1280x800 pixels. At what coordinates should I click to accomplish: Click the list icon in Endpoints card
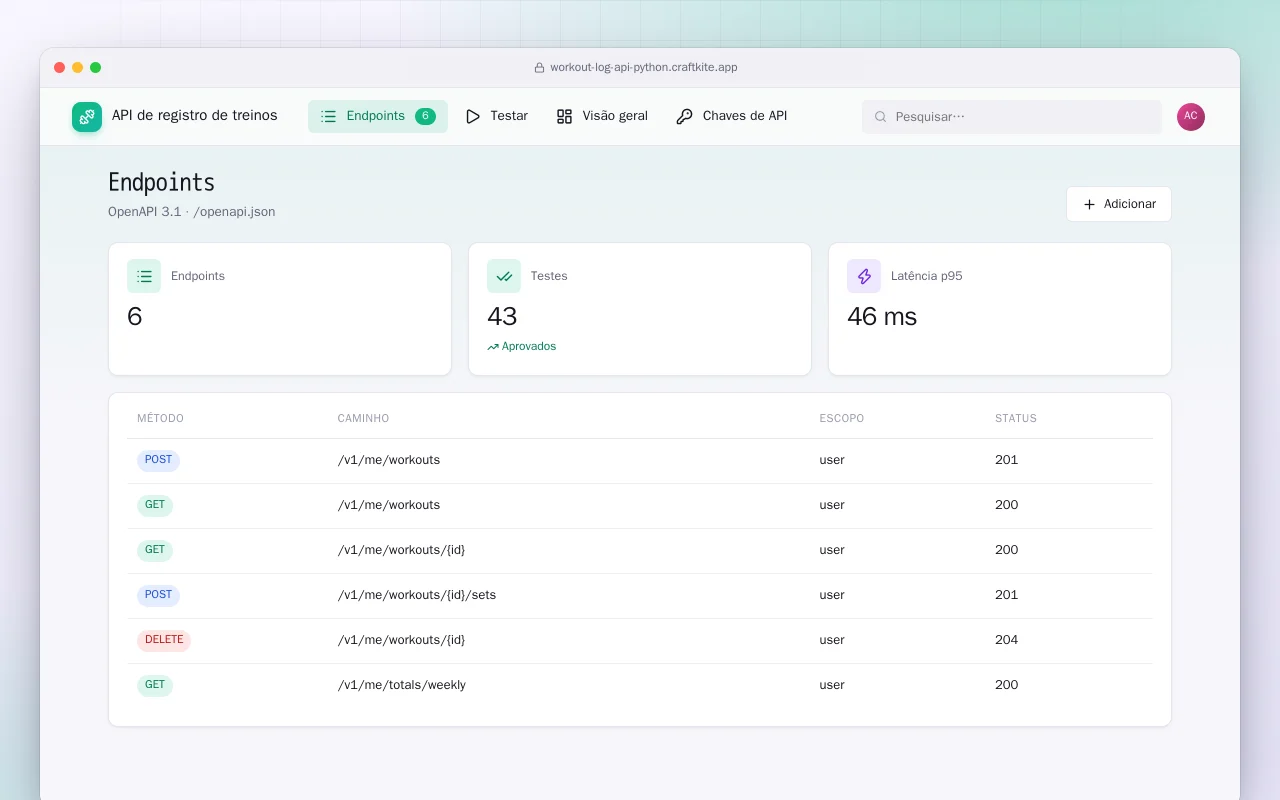tap(144, 276)
